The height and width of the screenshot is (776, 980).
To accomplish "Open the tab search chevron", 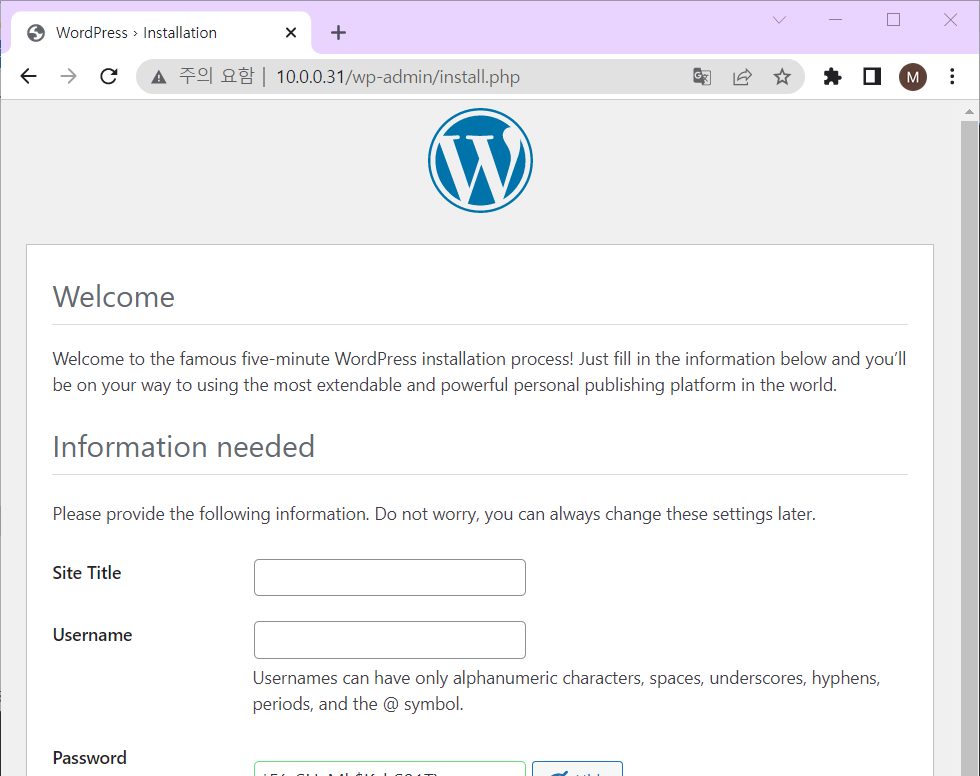I will (779, 20).
